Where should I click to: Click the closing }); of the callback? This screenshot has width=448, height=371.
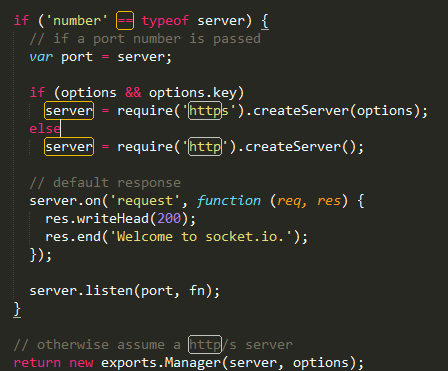[x=41, y=255]
